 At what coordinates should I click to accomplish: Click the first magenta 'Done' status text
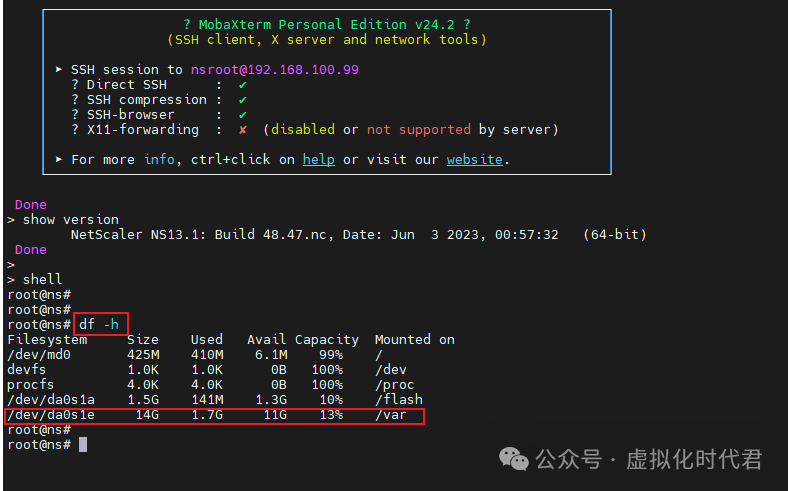(31, 205)
